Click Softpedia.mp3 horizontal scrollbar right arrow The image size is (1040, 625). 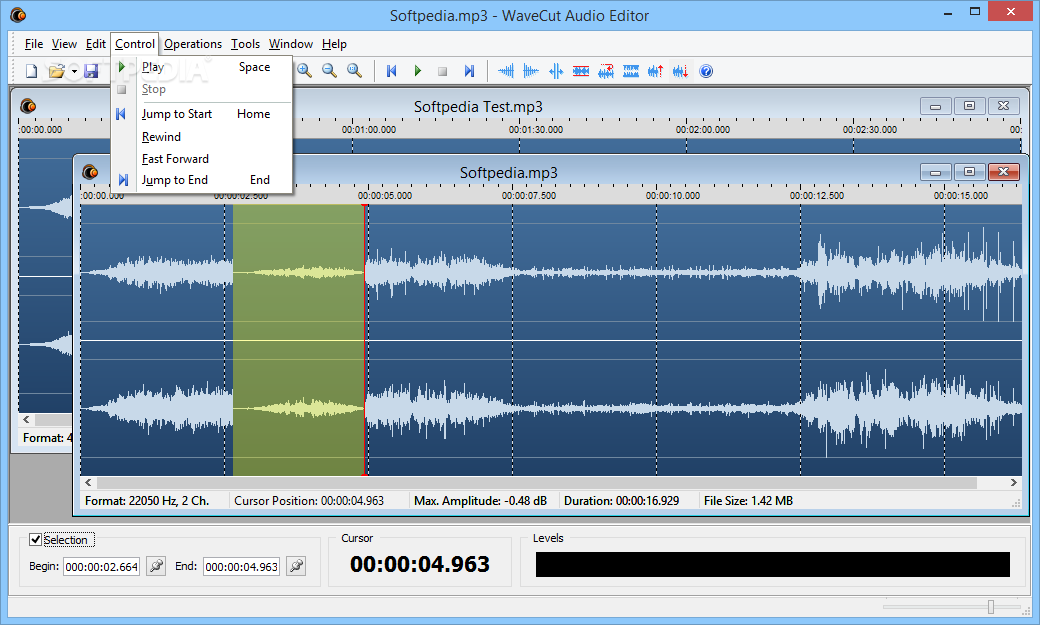[x=1013, y=483]
